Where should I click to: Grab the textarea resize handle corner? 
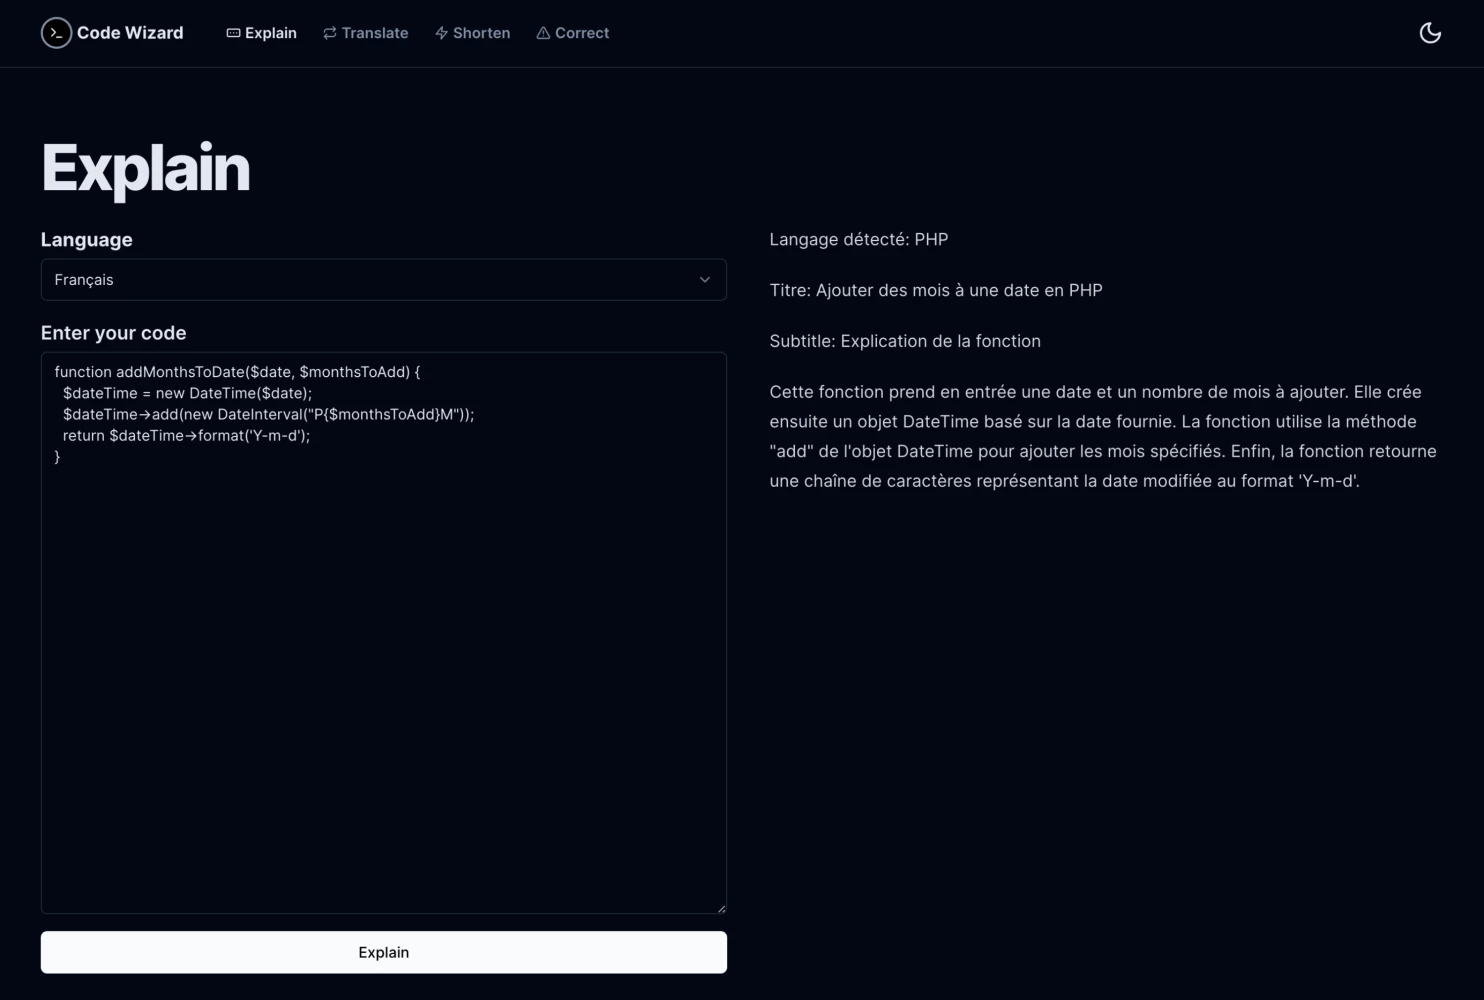720,908
